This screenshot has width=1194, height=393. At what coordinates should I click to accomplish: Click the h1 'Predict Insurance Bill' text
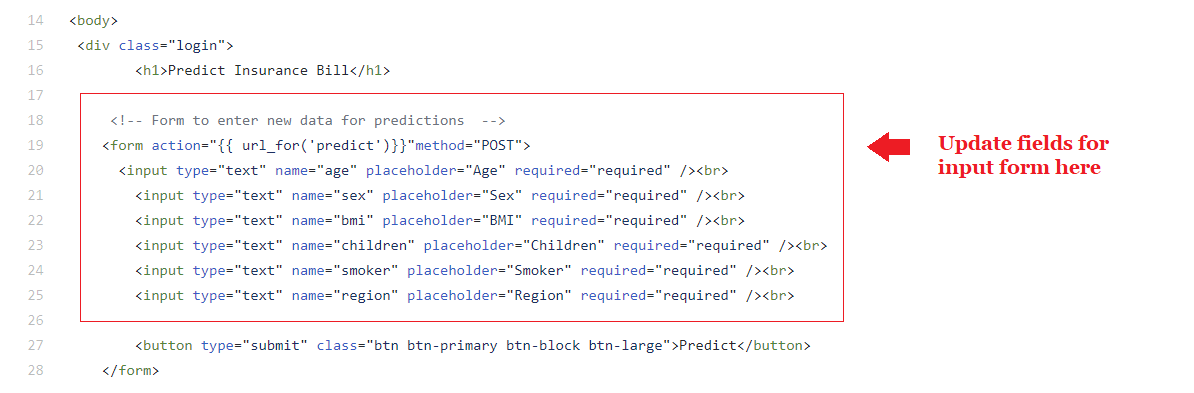pos(257,70)
